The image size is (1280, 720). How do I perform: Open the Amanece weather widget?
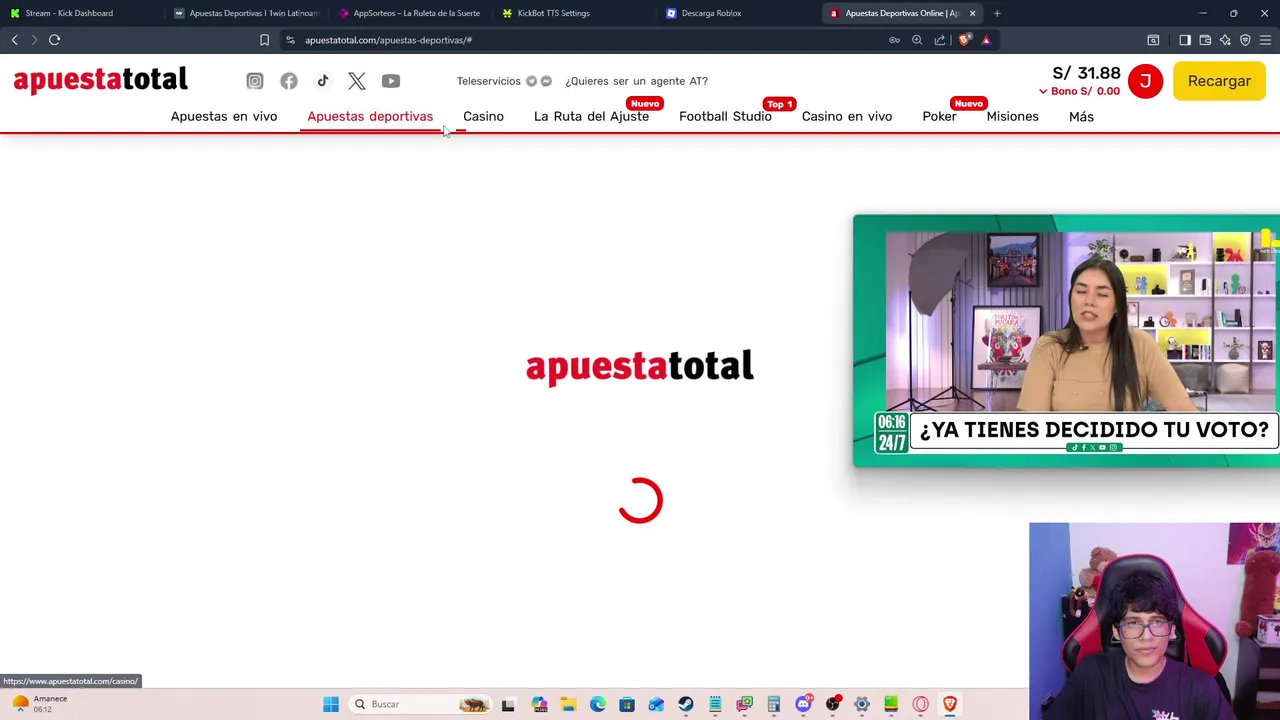tap(40, 704)
